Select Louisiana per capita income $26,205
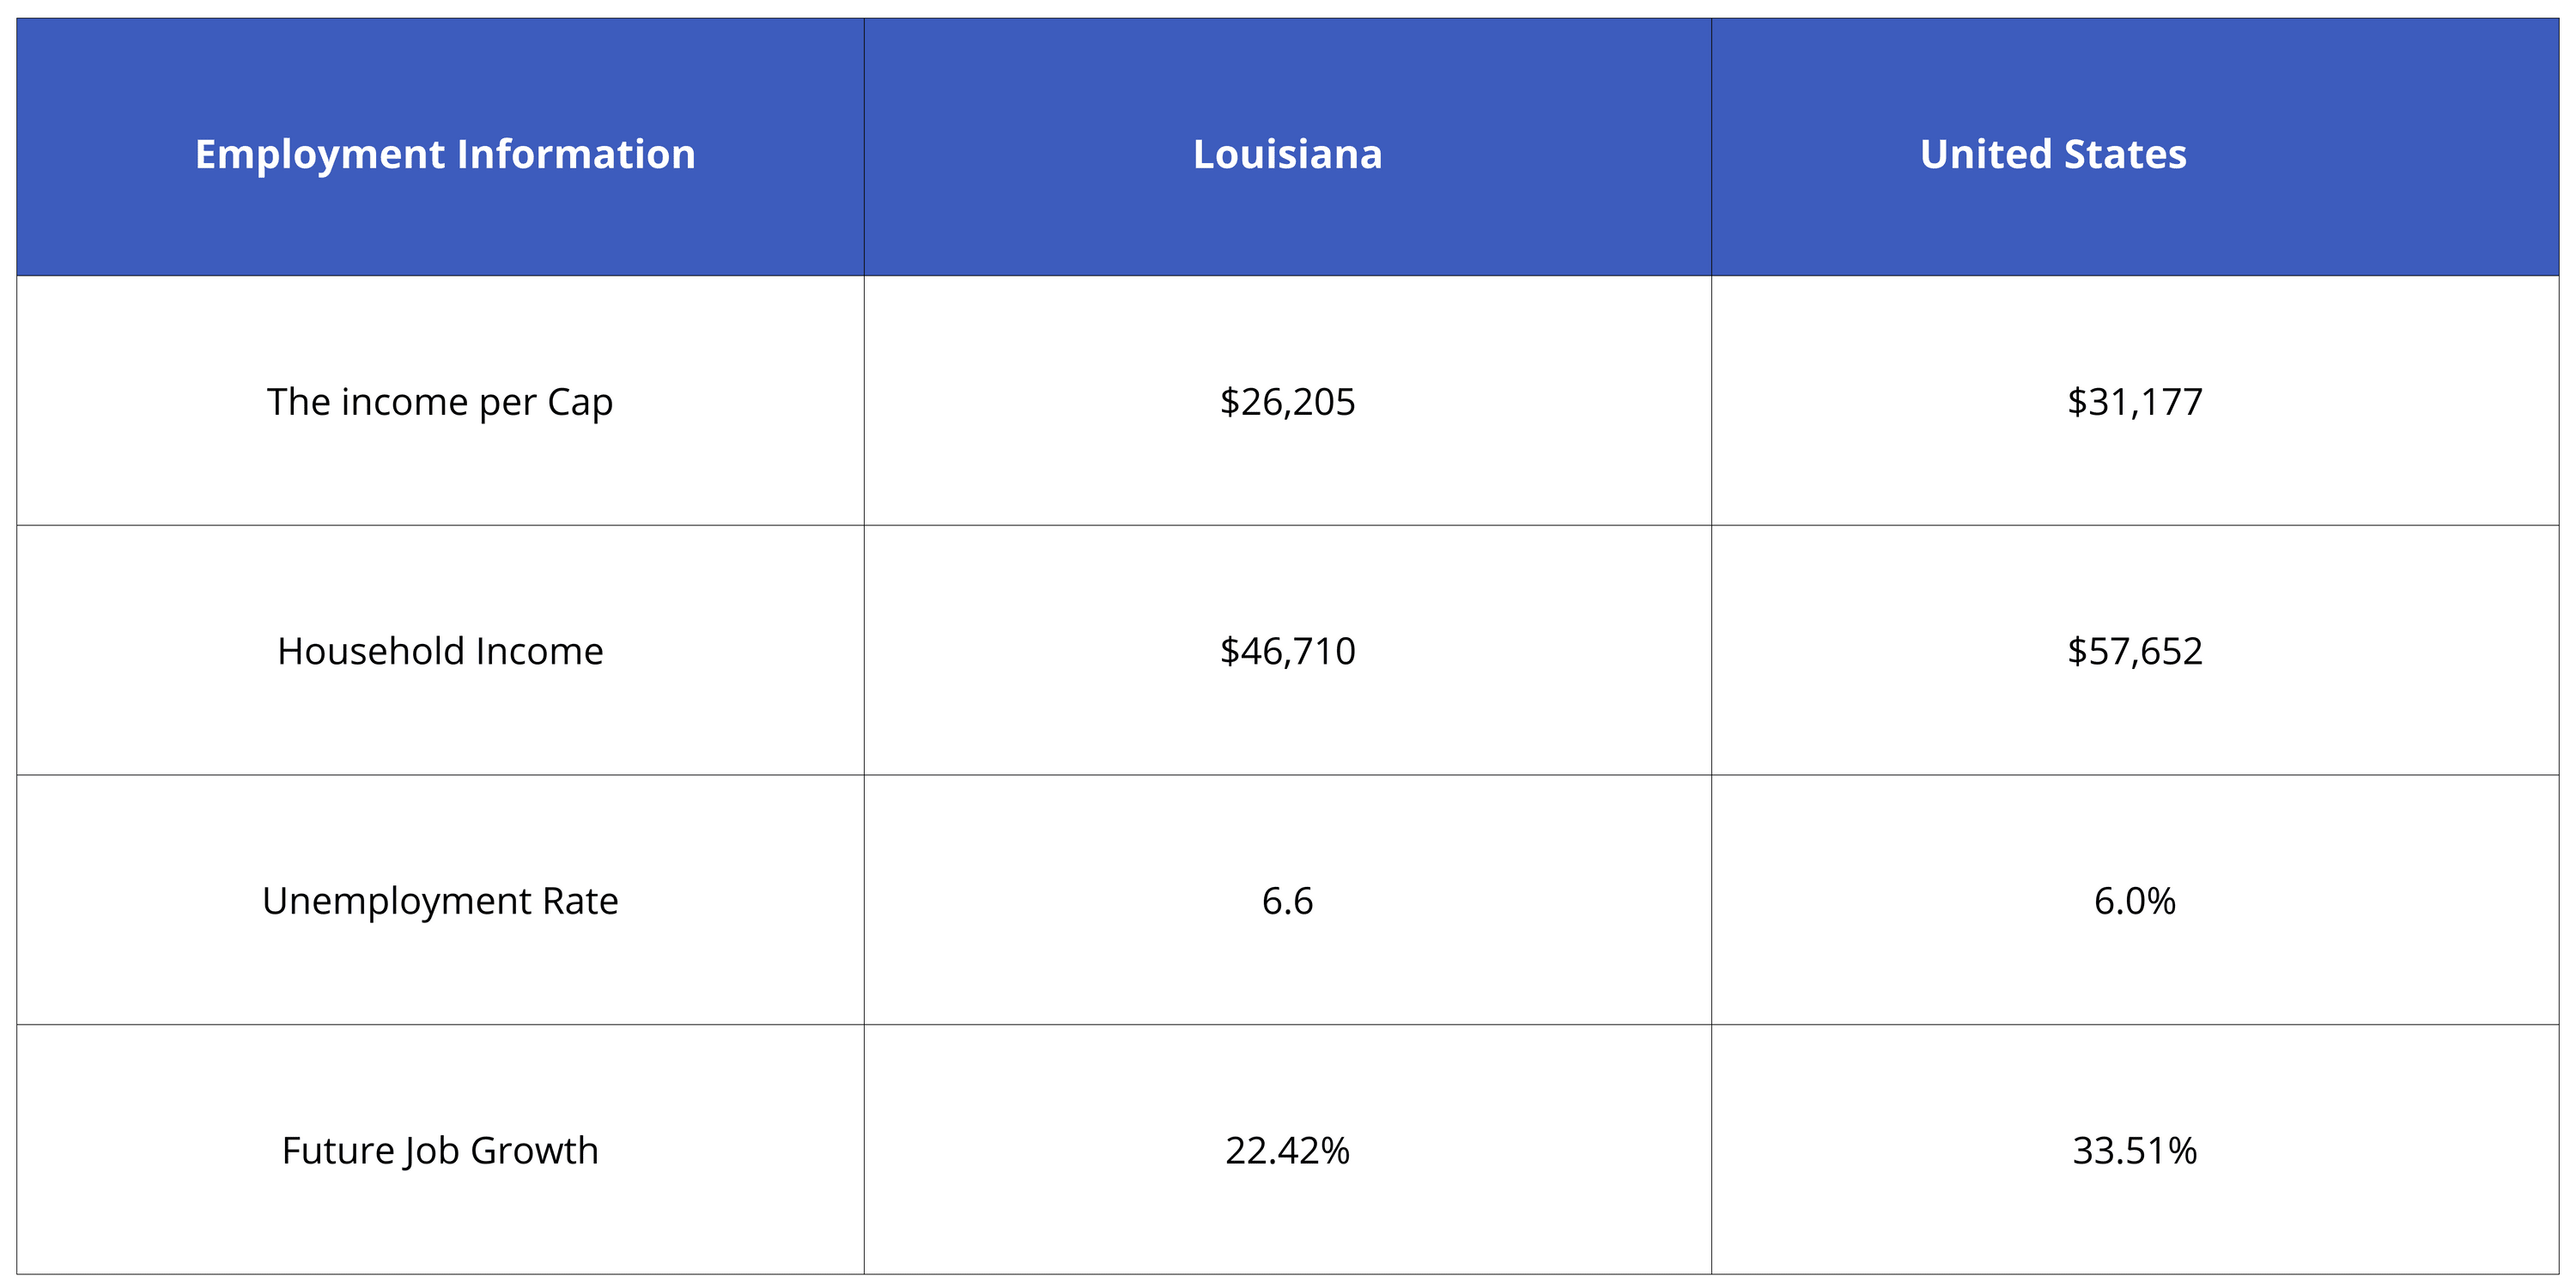This screenshot has width=2576, height=1288. pyautogui.click(x=1287, y=402)
